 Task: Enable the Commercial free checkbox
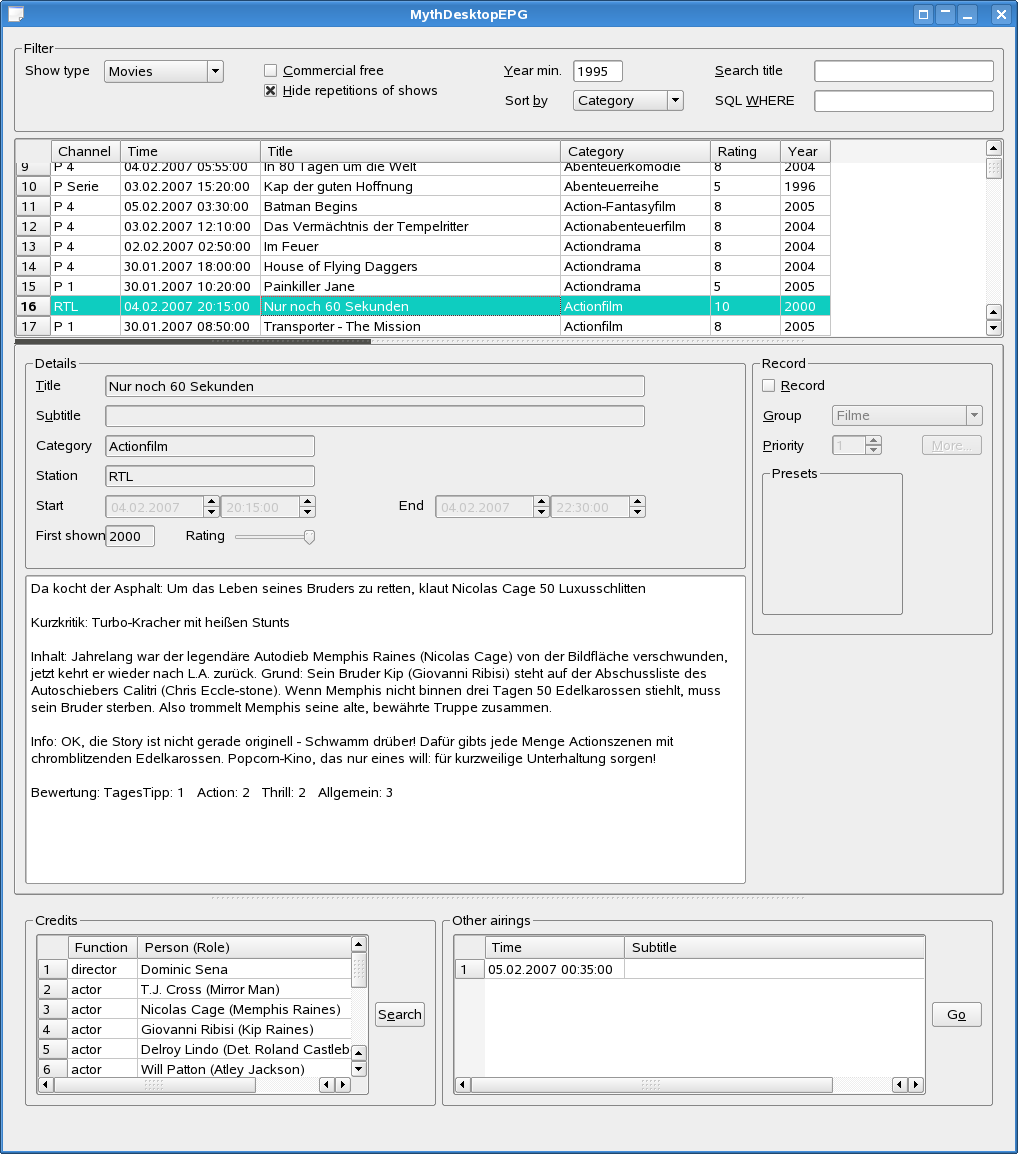pos(270,71)
